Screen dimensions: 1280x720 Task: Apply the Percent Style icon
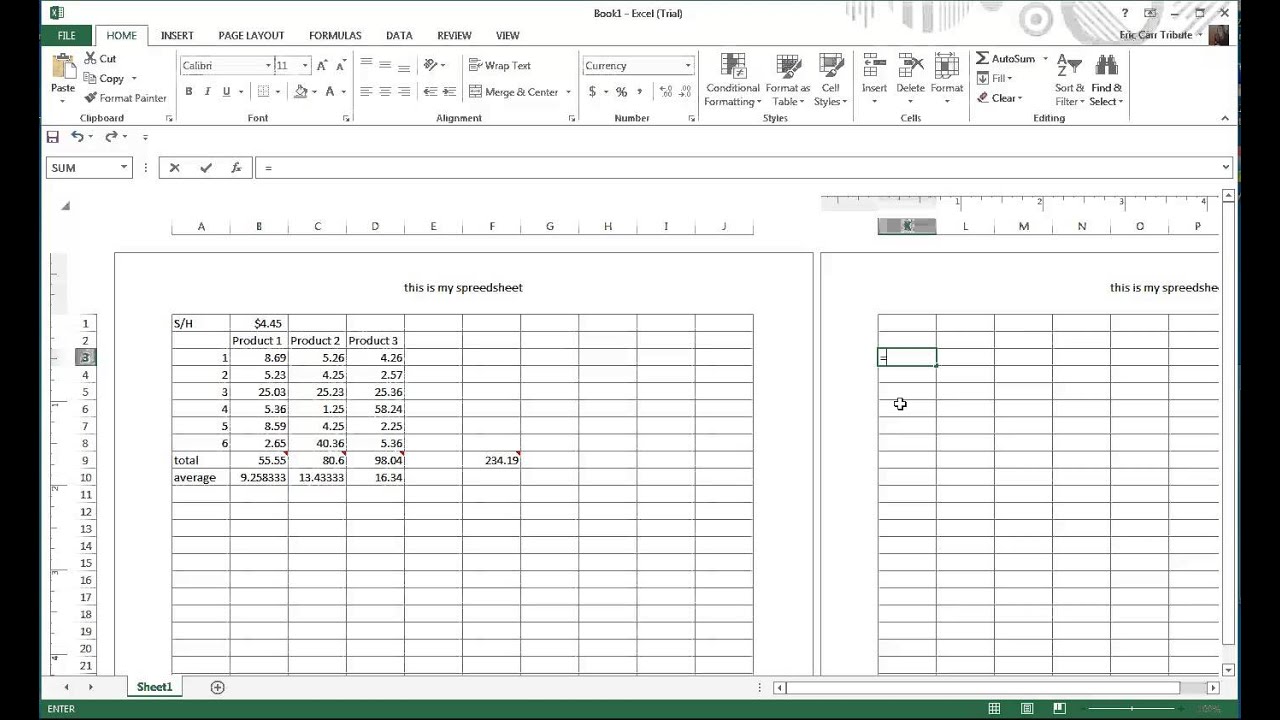coord(621,90)
